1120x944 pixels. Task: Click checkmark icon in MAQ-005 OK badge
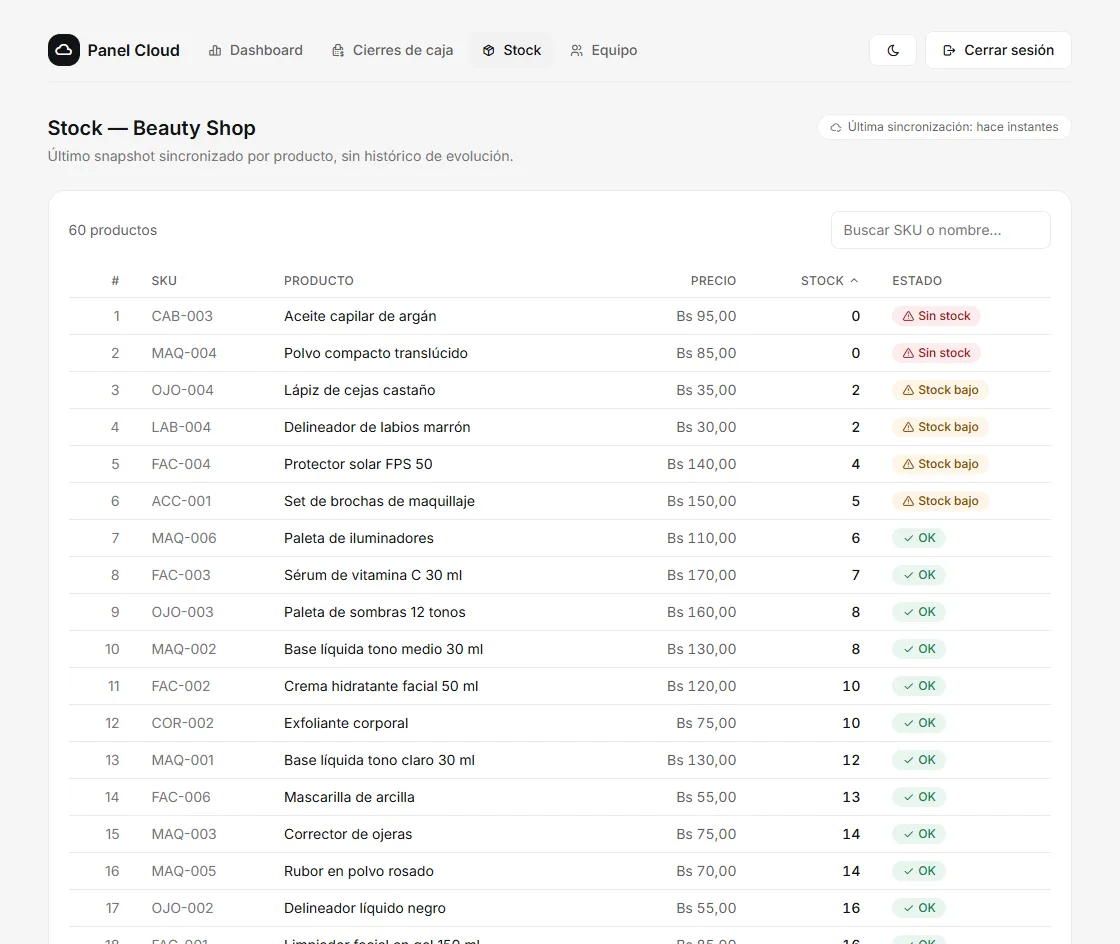pyautogui.click(x=908, y=871)
